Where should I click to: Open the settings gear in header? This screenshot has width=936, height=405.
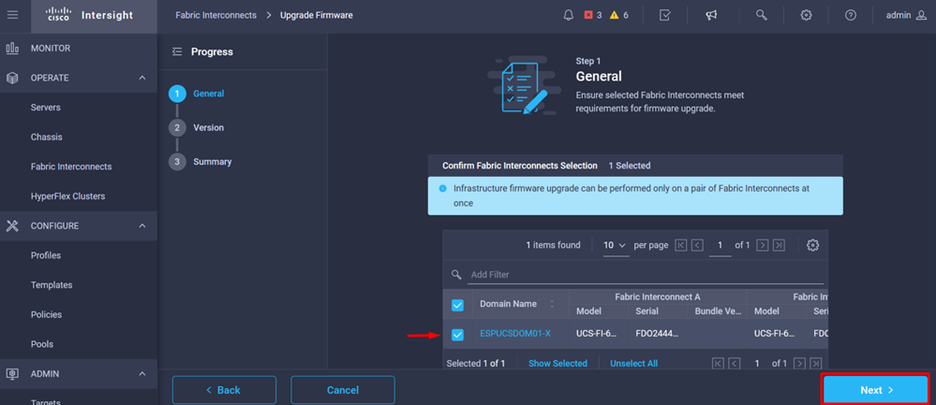(806, 15)
